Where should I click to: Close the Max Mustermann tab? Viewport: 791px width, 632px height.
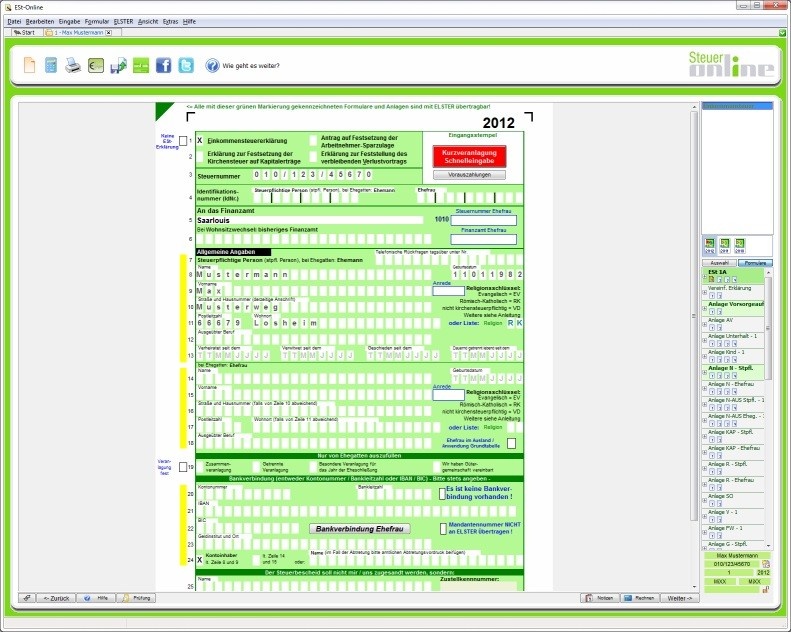108,32
